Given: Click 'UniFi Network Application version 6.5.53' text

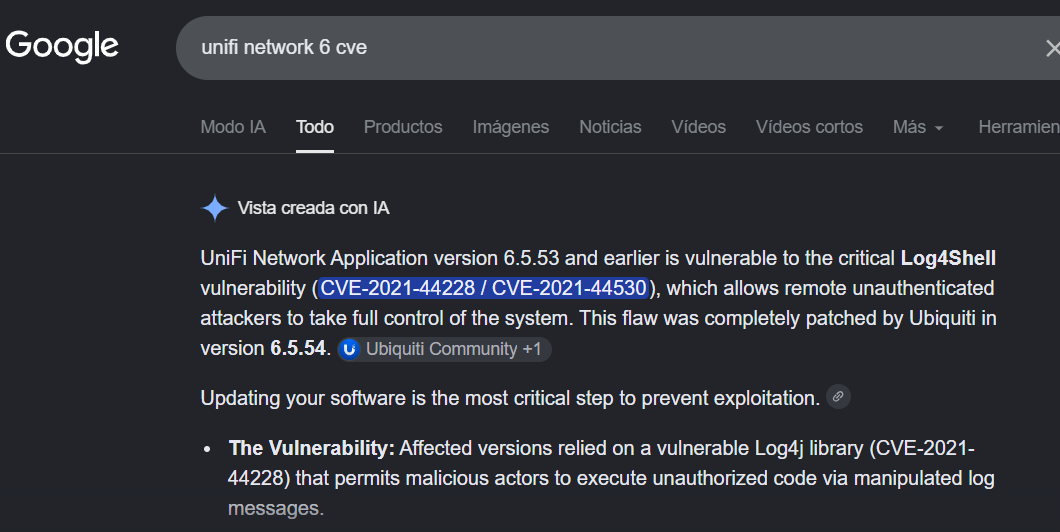Looking at the screenshot, I should pyautogui.click(x=380, y=258).
